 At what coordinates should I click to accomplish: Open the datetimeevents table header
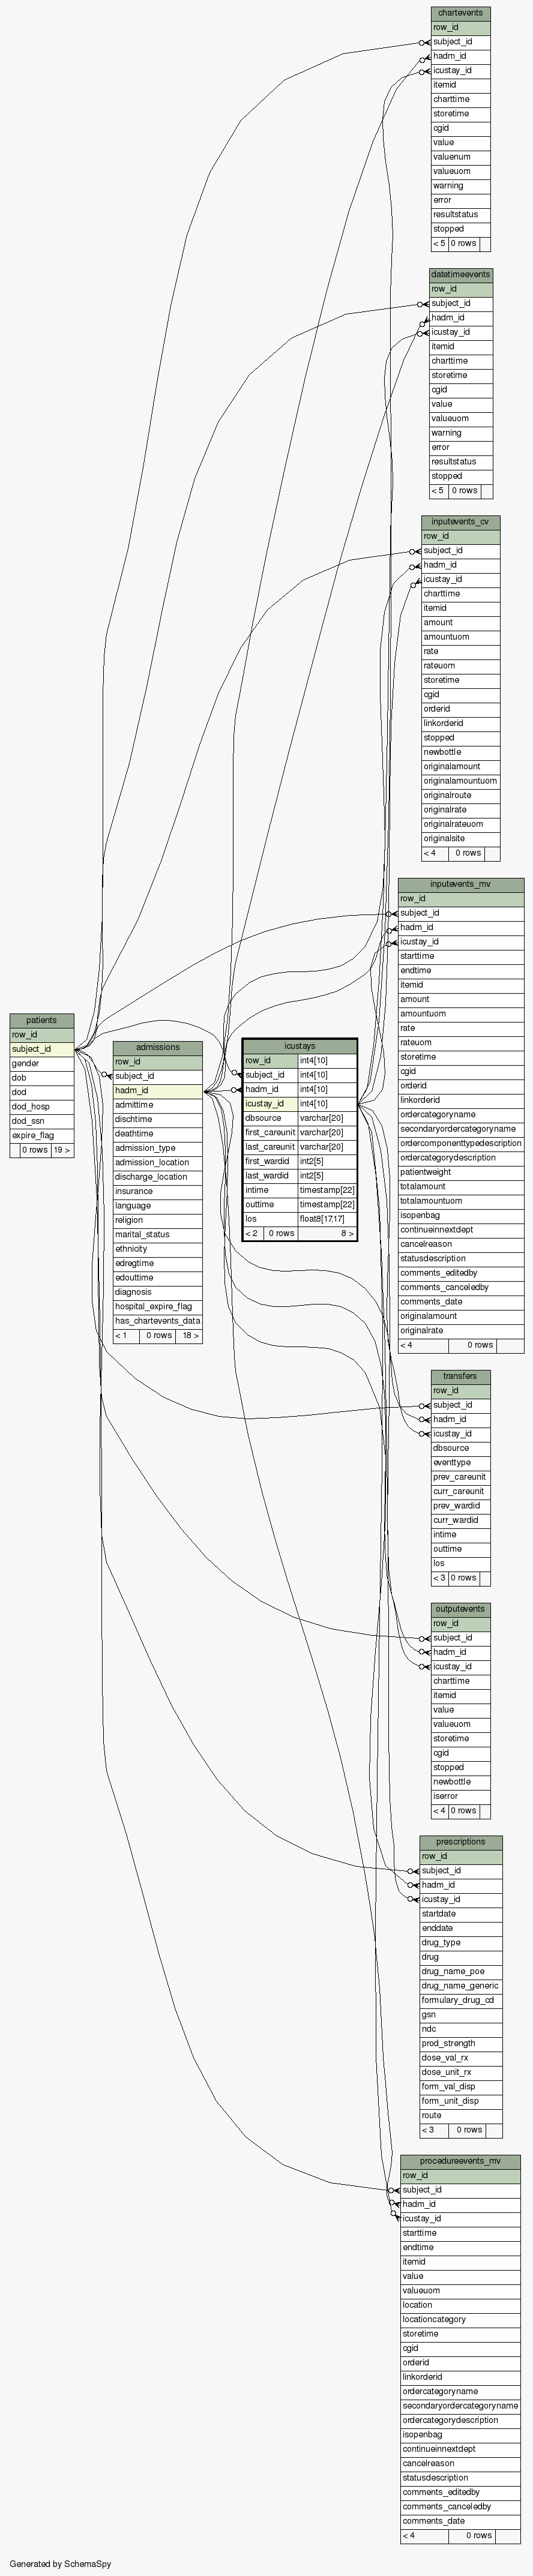tap(461, 274)
